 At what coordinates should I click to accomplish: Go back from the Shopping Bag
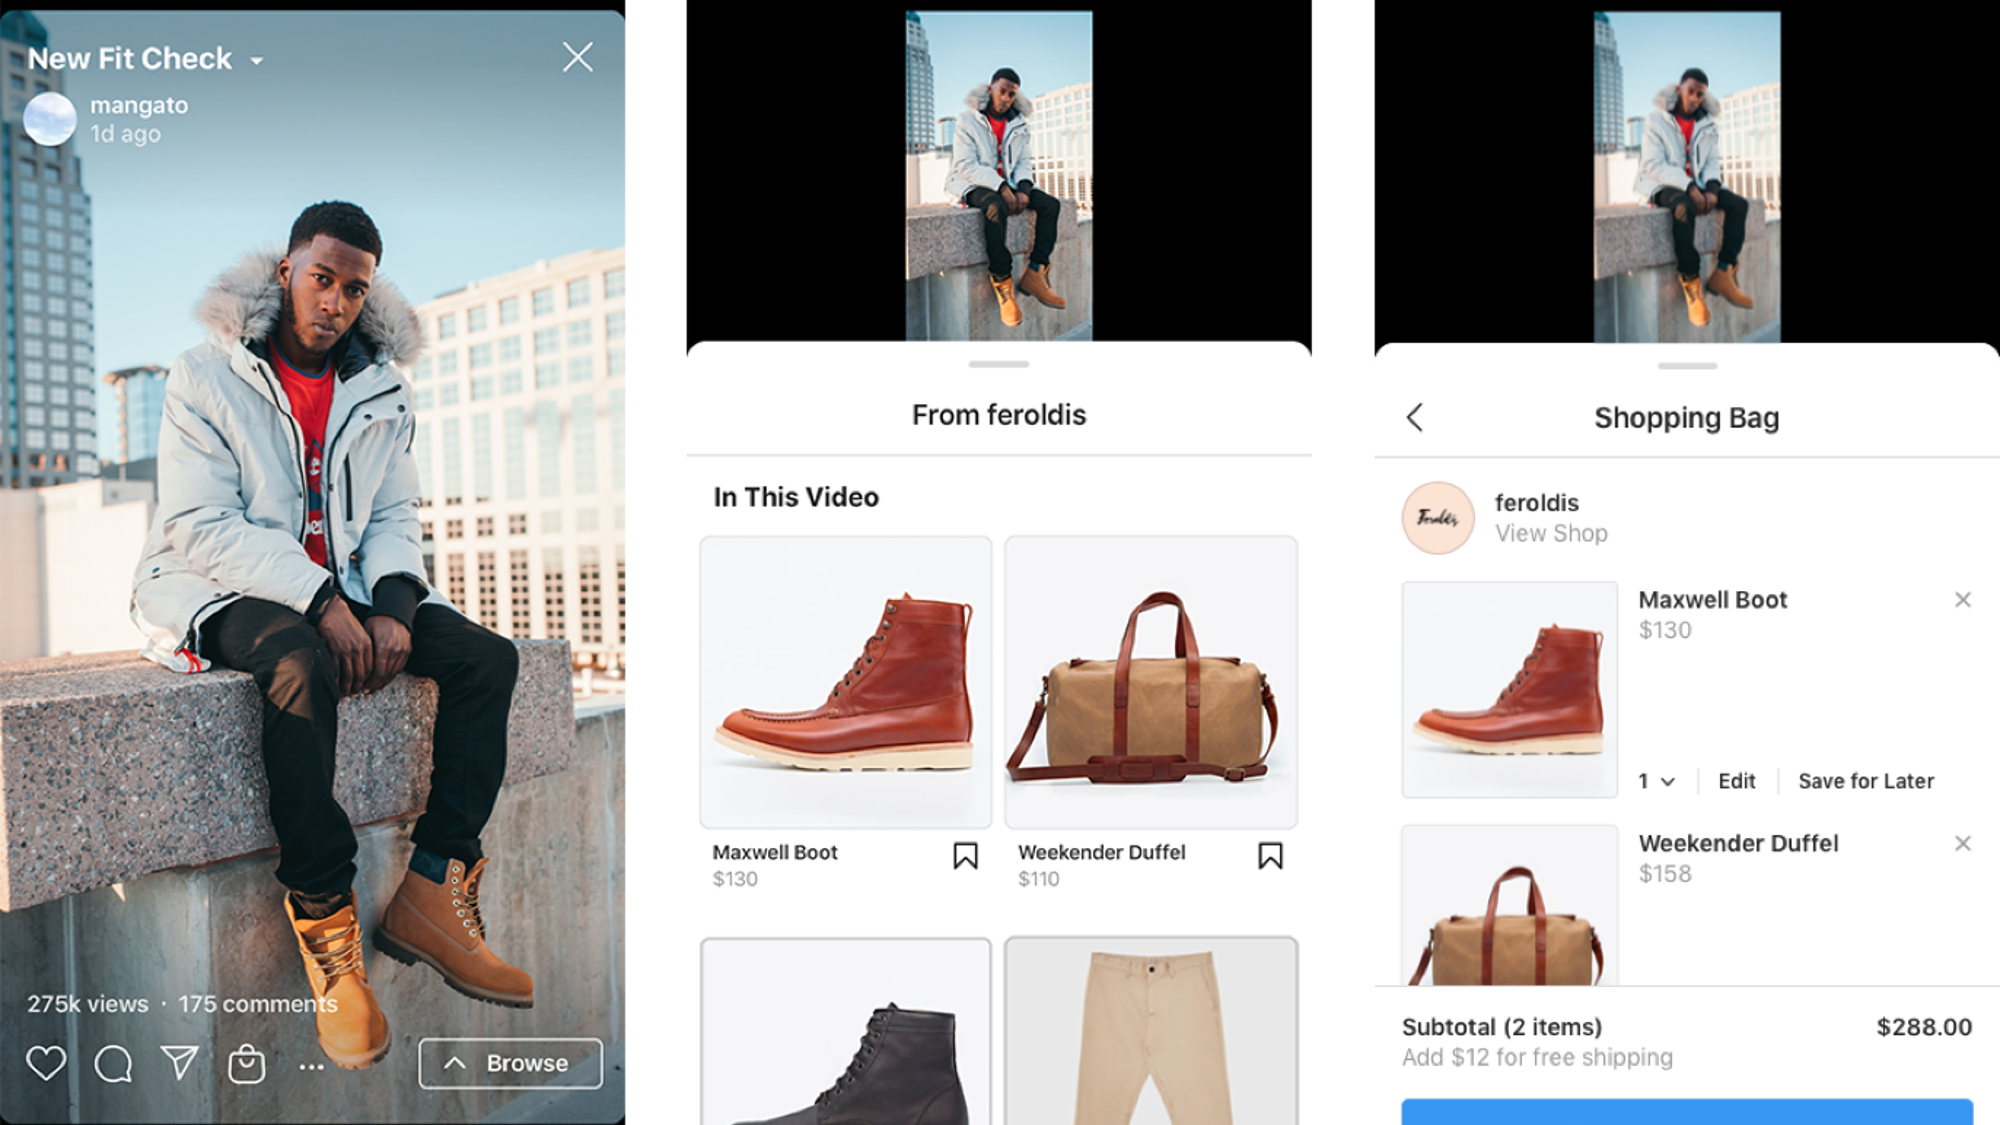[x=1414, y=417]
